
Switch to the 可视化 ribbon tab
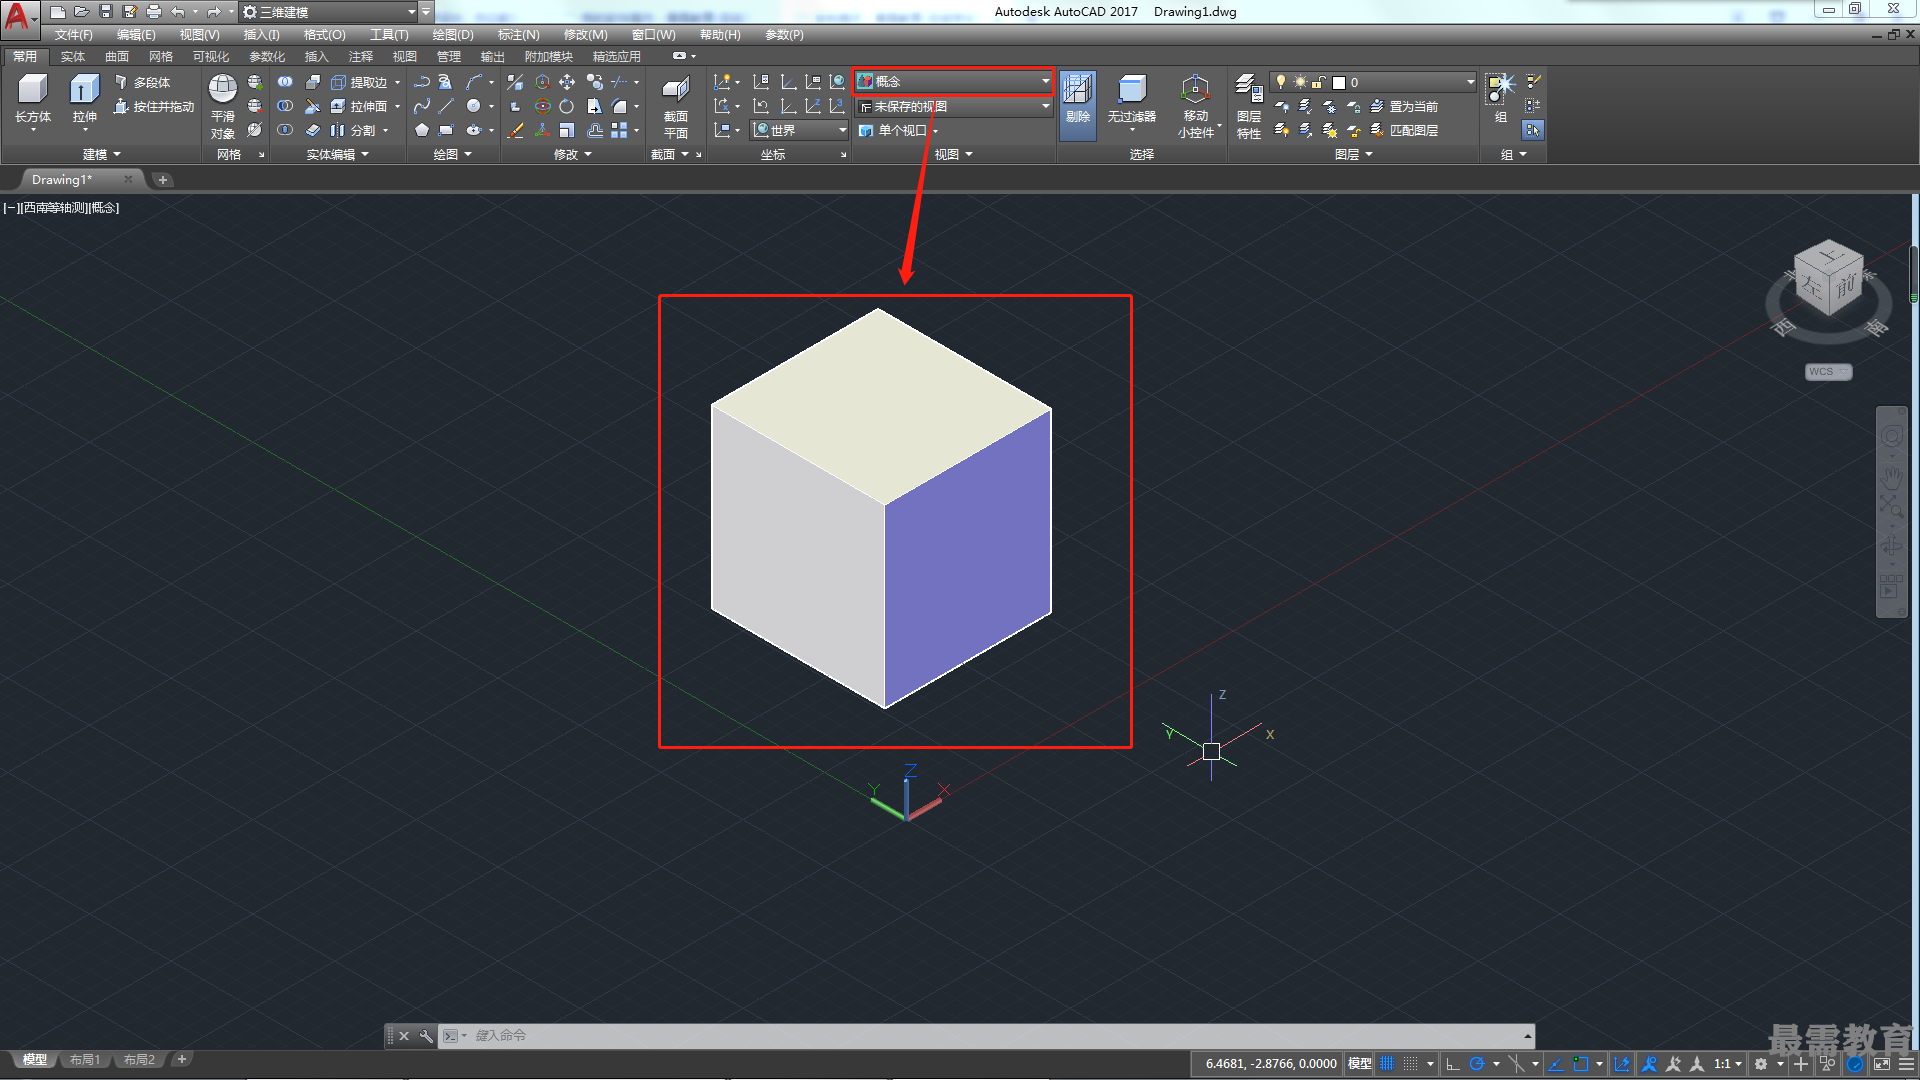[x=211, y=57]
